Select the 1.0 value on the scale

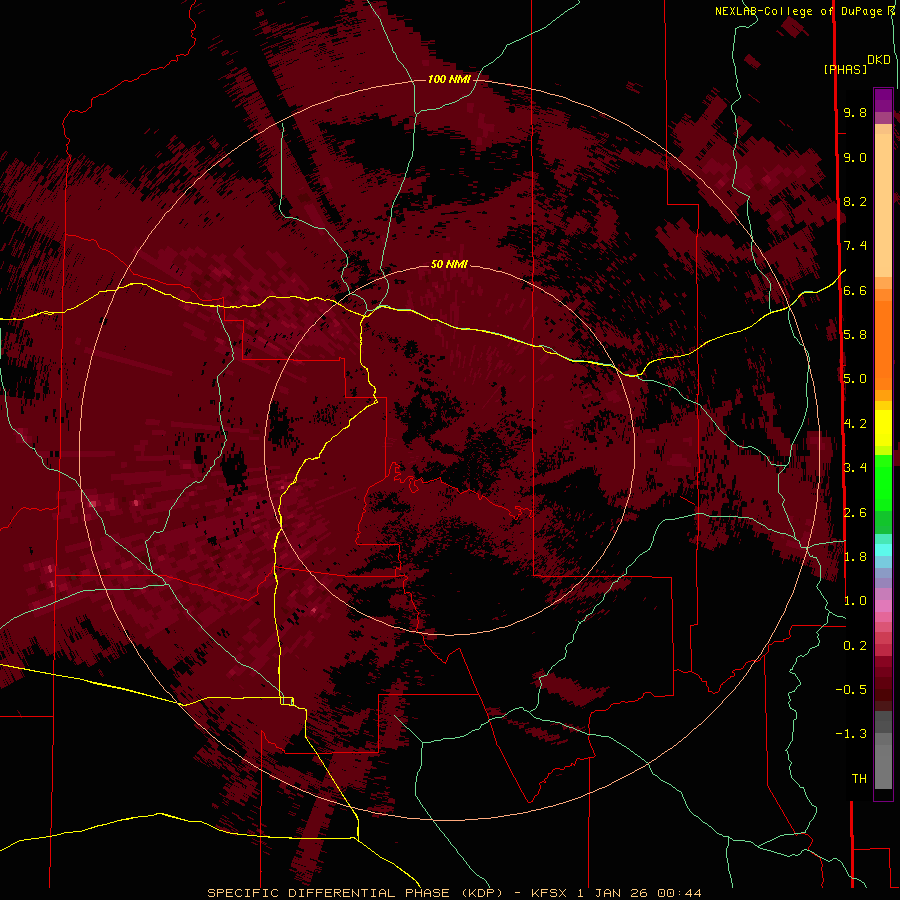click(855, 602)
